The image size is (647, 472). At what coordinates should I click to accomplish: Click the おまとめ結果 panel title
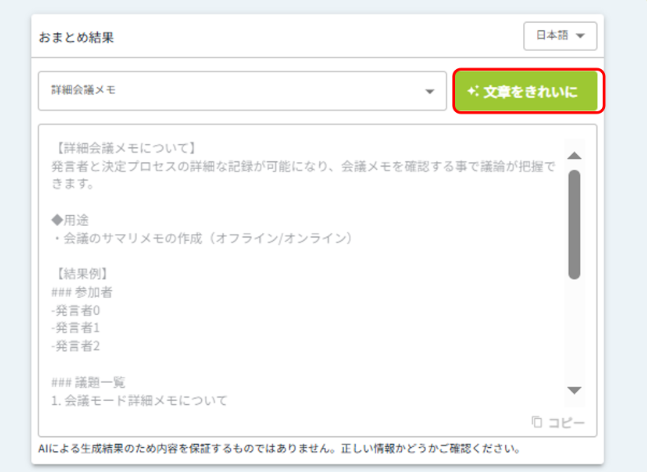[x=79, y=36]
